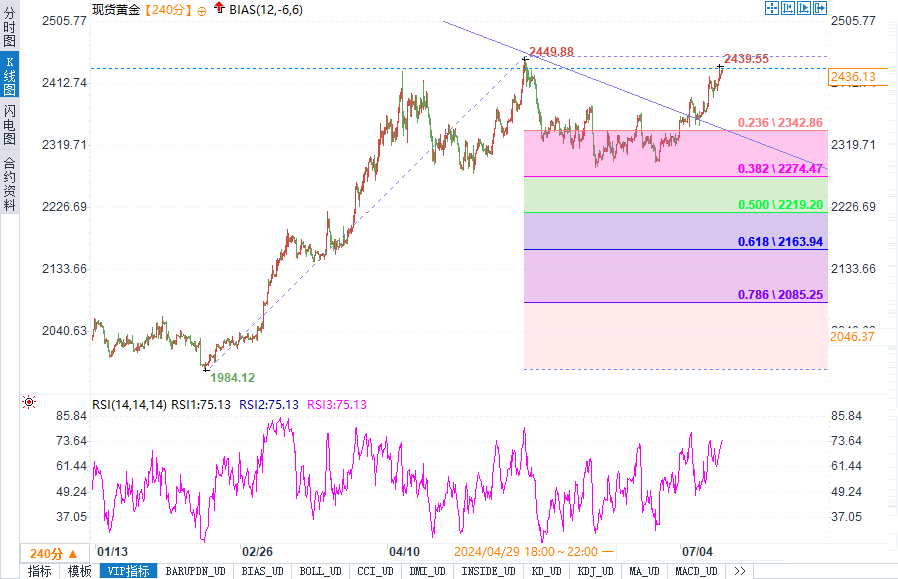Expand more indicator tabs with >> arrow
The height and width of the screenshot is (579, 898).
coord(739,571)
